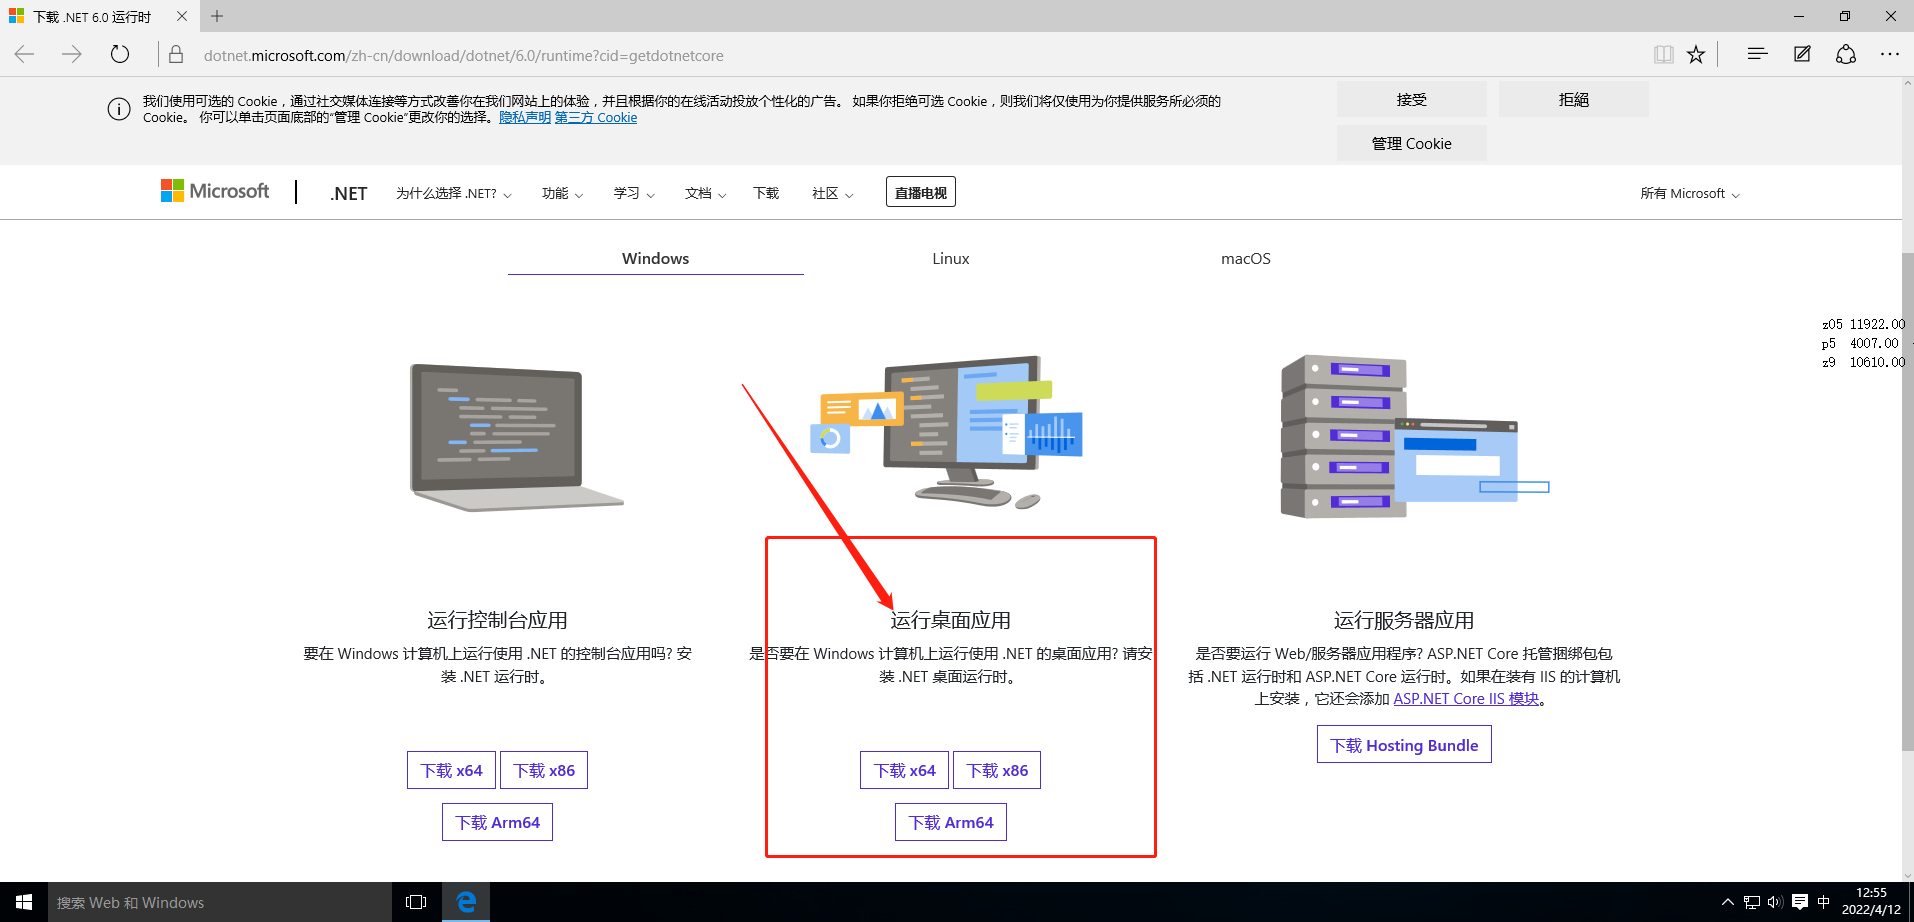
Task: Expand the 所有 Microsoft menu
Action: (x=1690, y=193)
